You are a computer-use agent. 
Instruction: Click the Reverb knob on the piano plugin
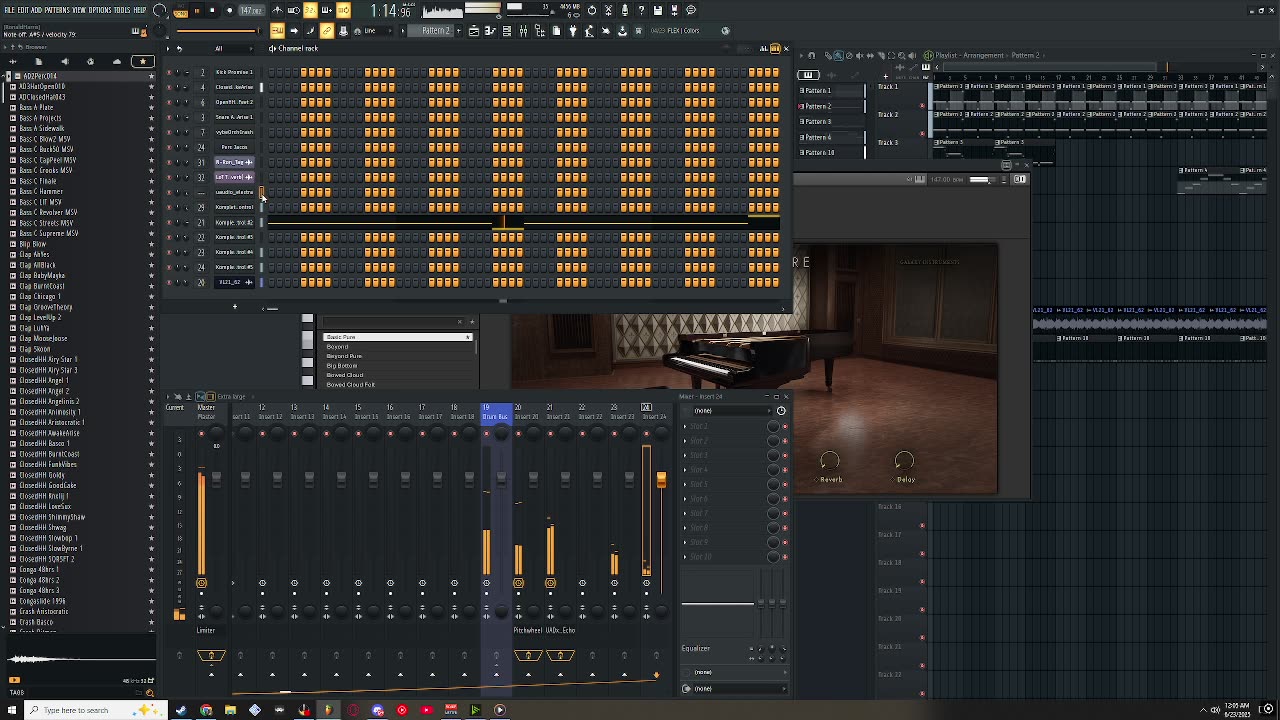click(x=830, y=461)
